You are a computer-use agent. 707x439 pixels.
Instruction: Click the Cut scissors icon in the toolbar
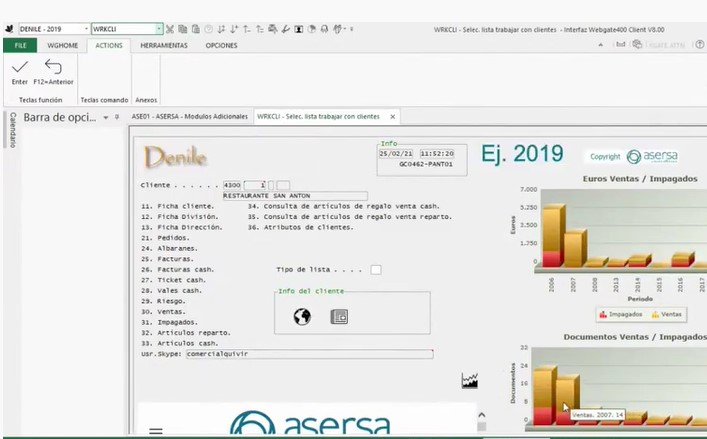170,29
